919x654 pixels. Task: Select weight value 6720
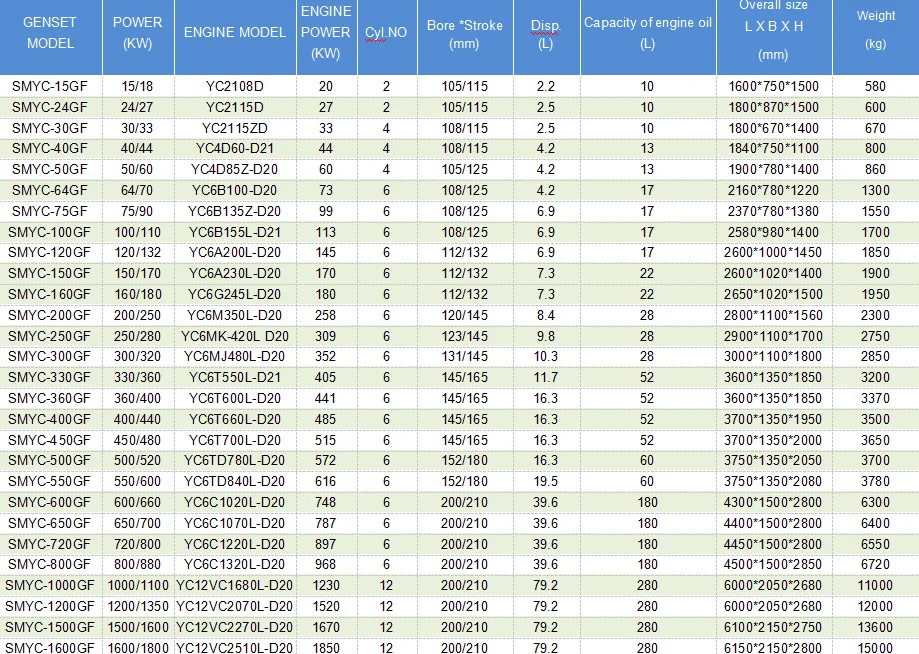point(876,564)
